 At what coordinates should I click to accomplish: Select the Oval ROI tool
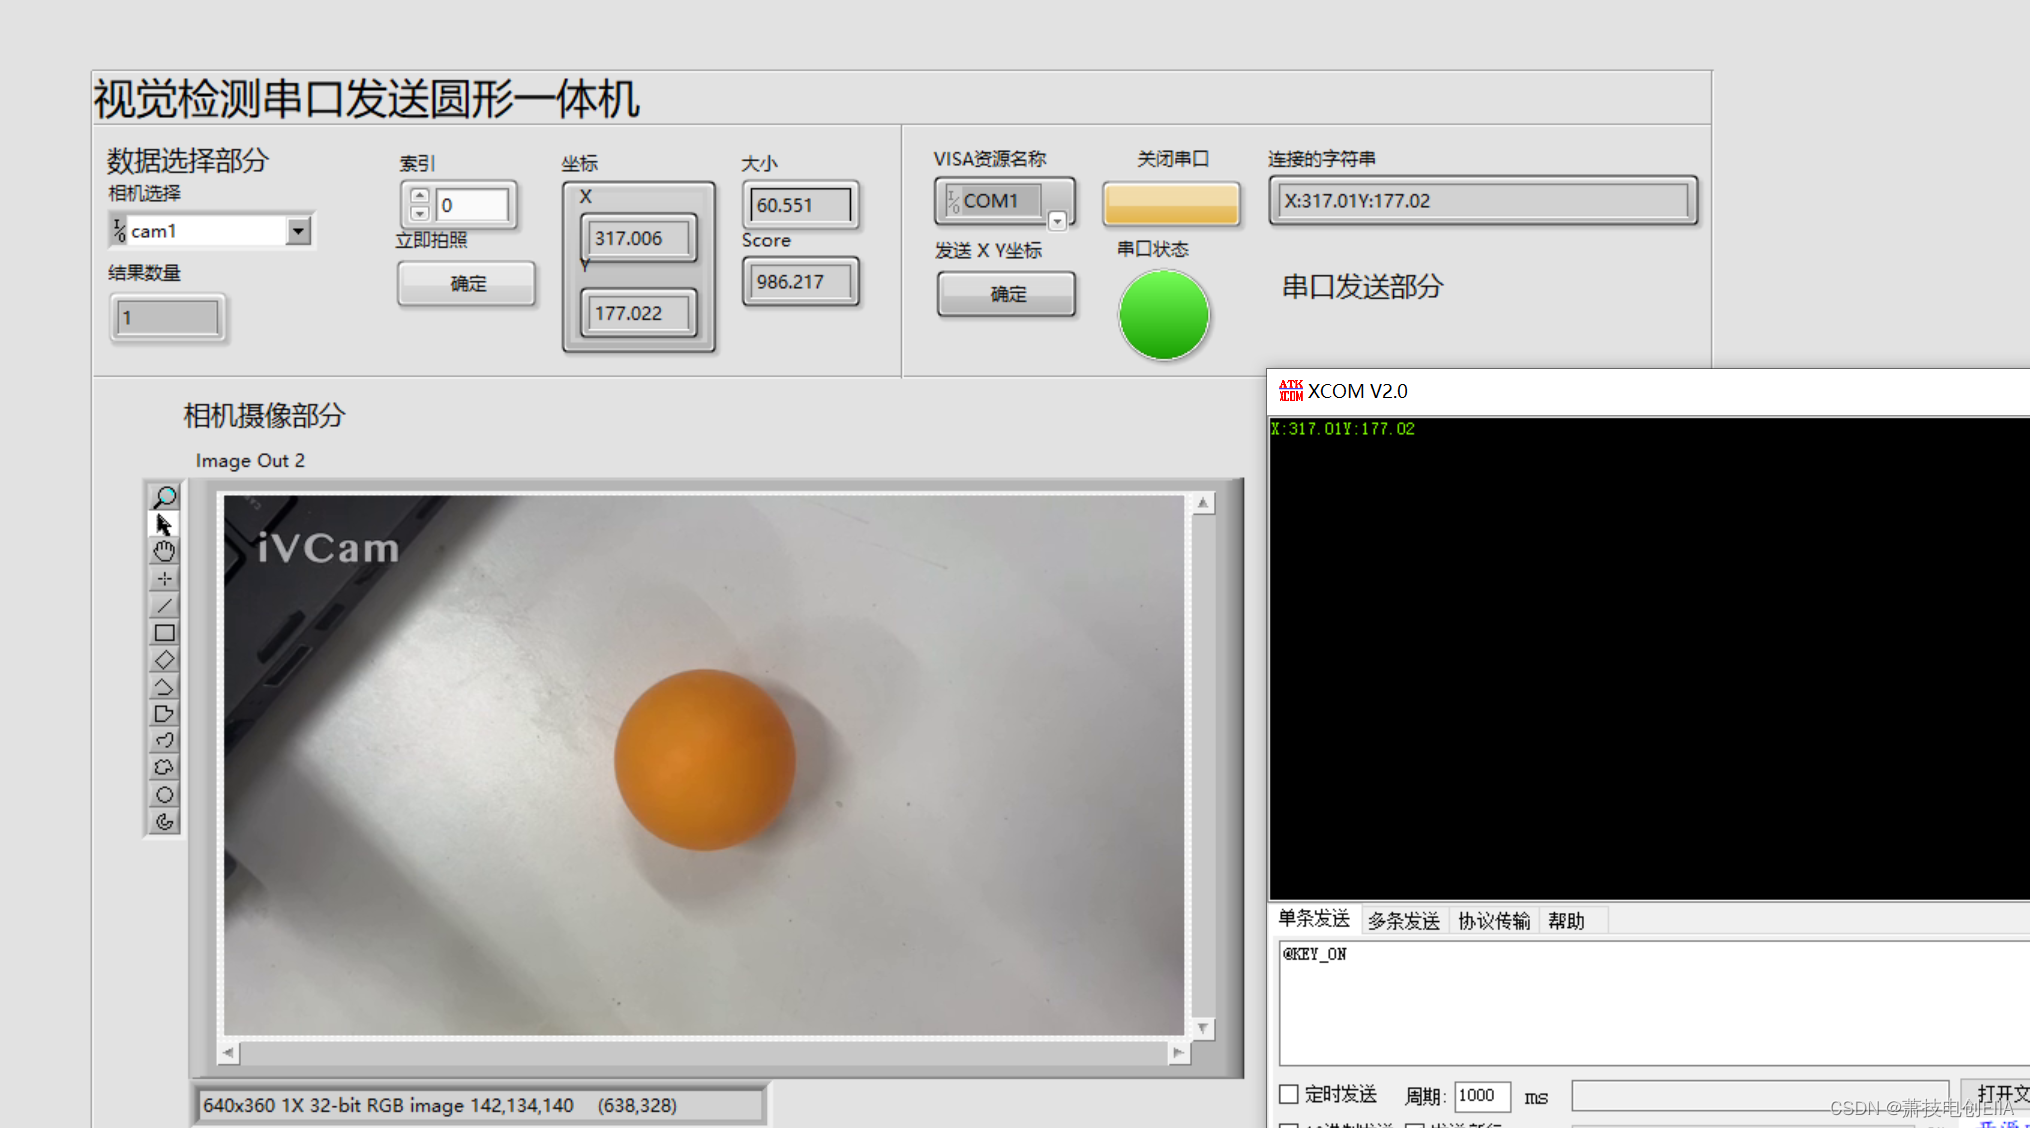pos(165,795)
